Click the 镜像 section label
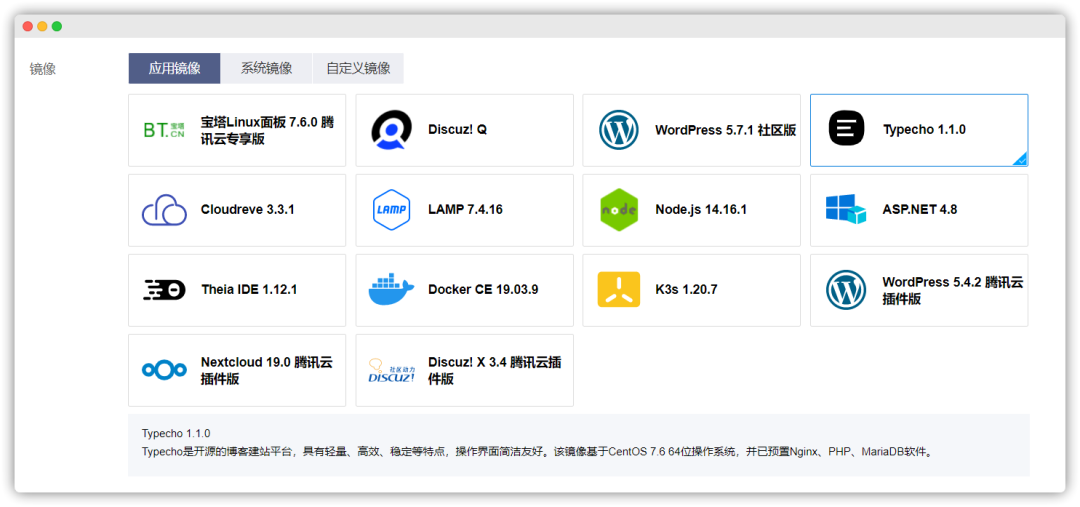The width and height of the screenshot is (1080, 507). (x=43, y=69)
